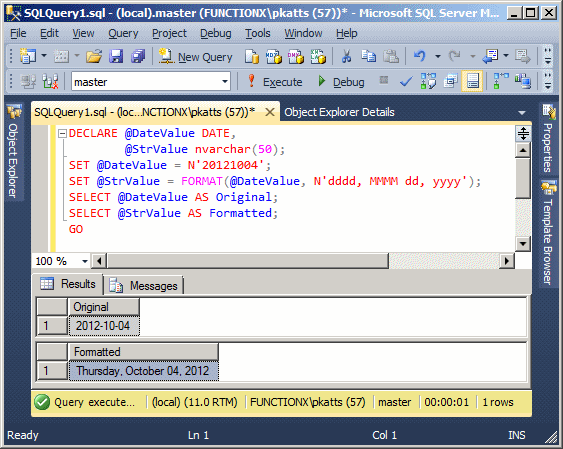Click the Save icon in toolbar
Screen dimensions: 563x449
click(116, 56)
